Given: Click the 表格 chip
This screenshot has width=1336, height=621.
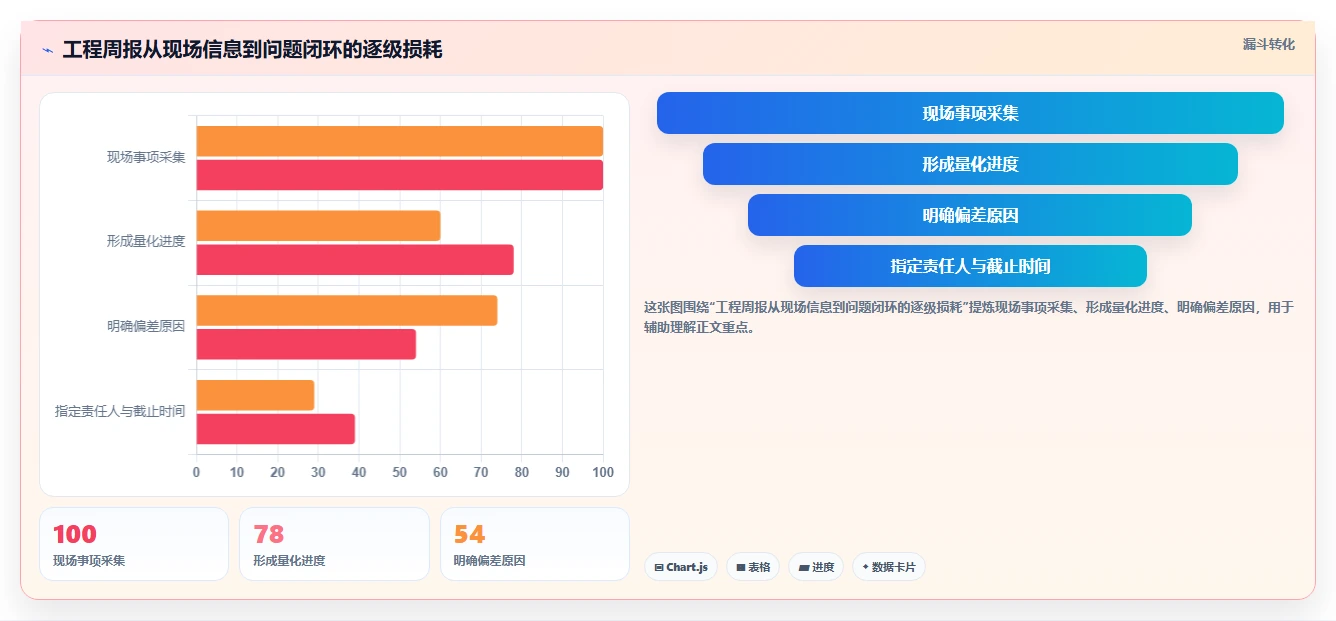Looking at the screenshot, I should (x=753, y=567).
